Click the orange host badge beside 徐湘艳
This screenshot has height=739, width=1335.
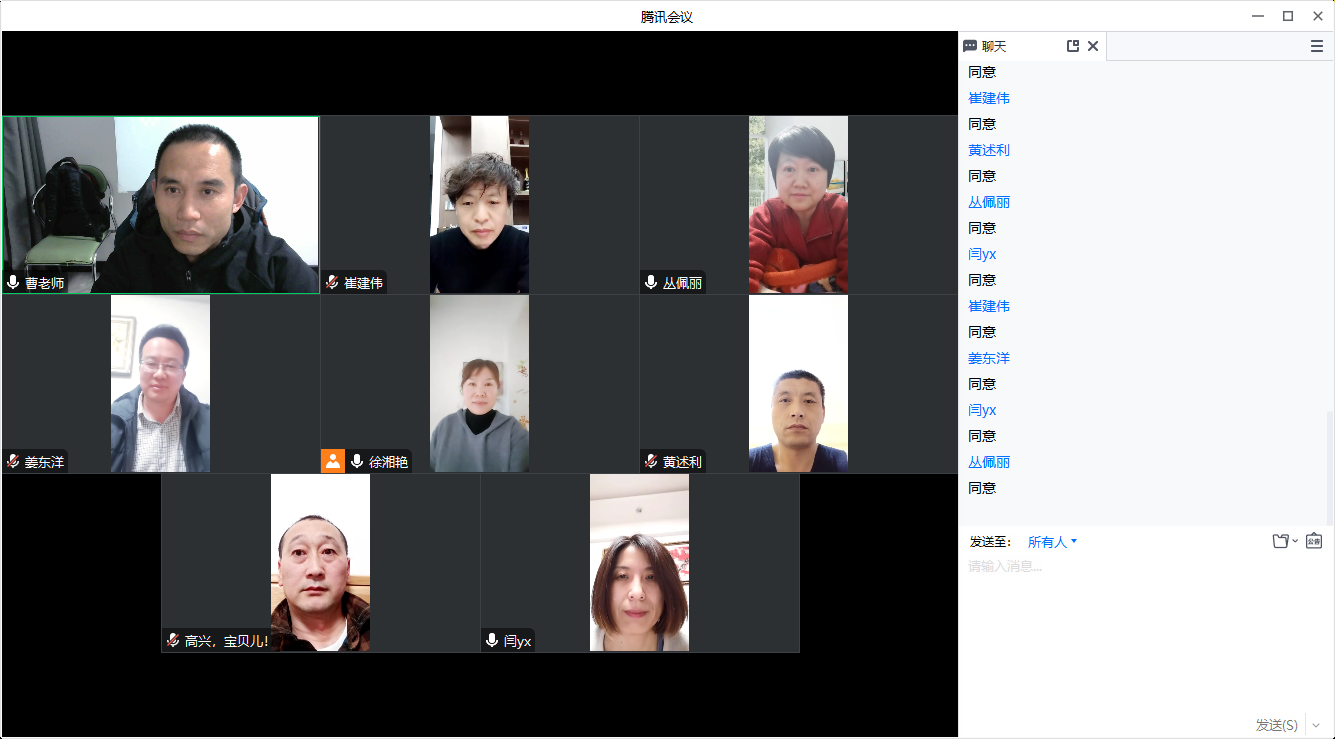click(333, 461)
